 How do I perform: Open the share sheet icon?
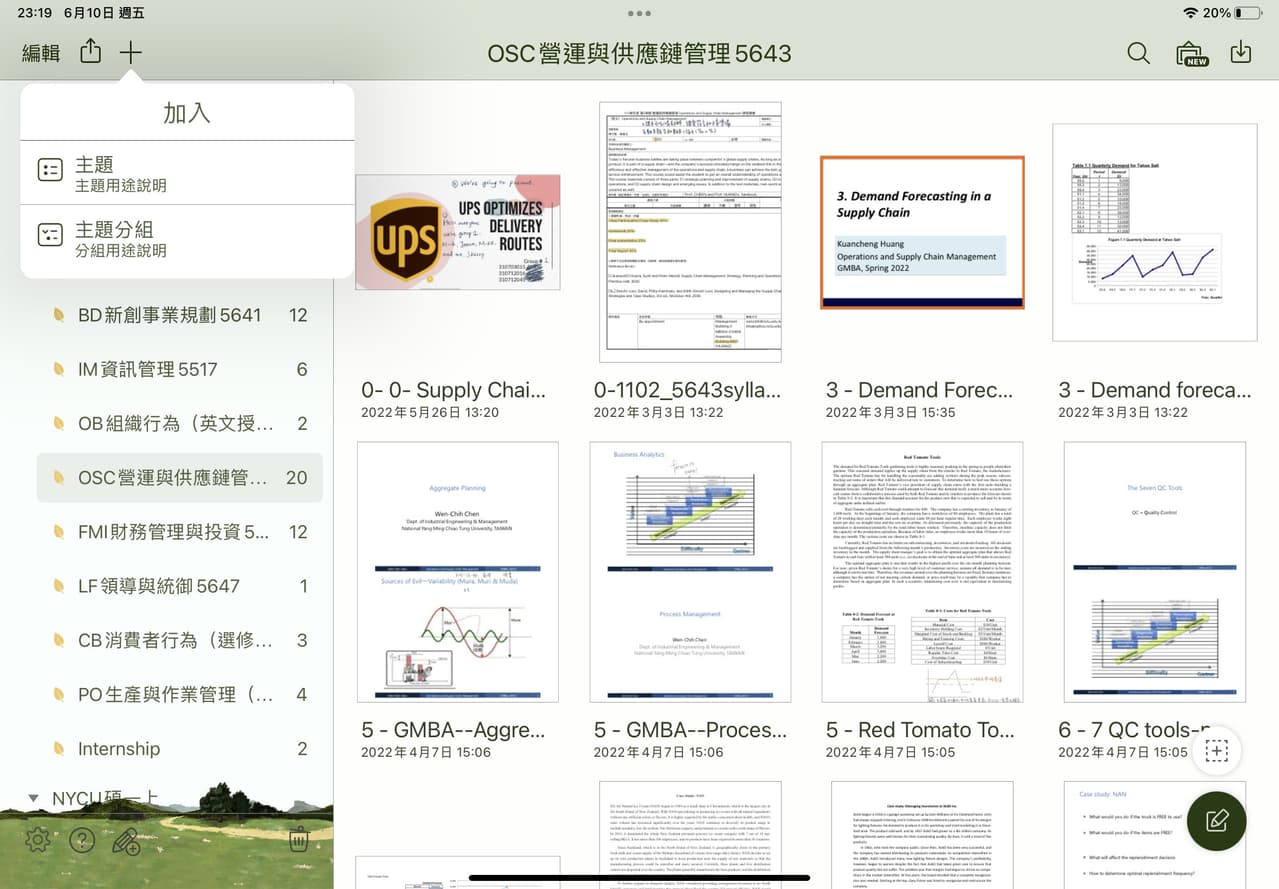[x=90, y=52]
